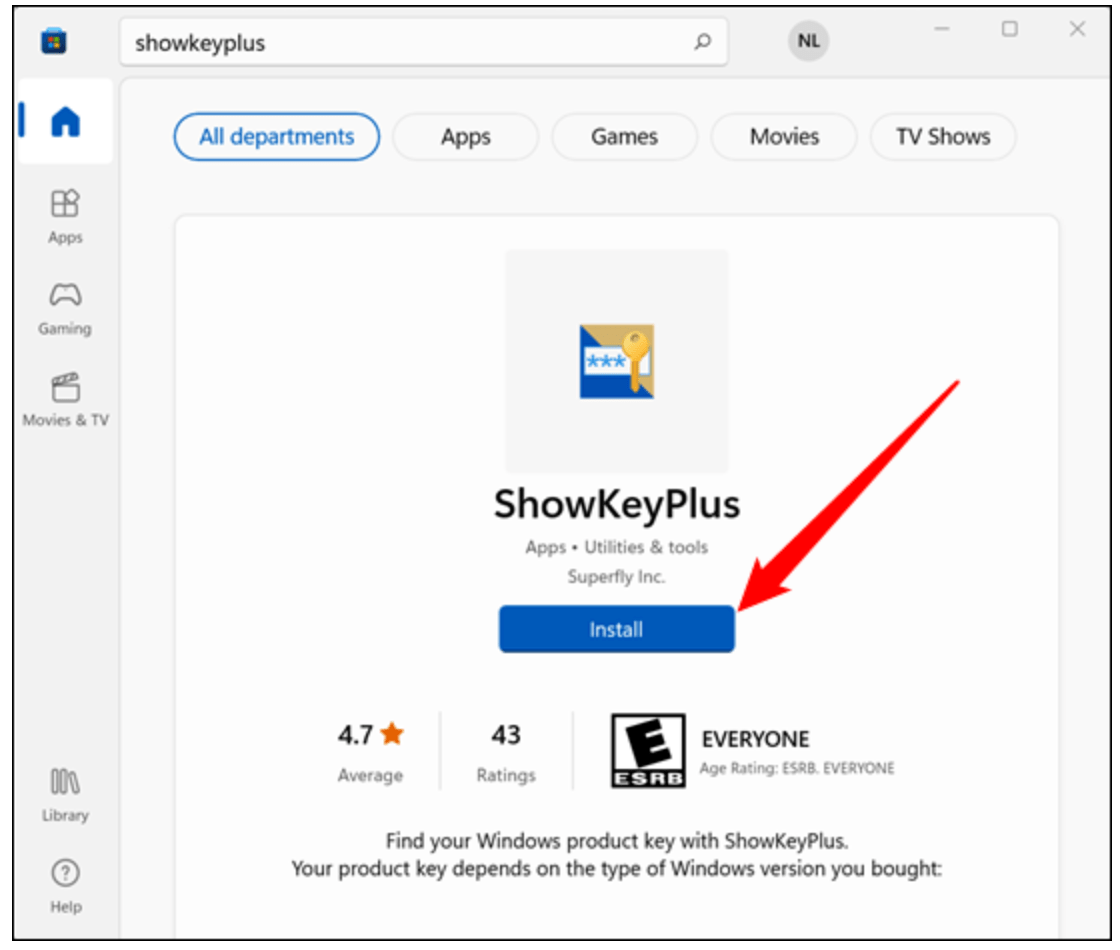Filter results by TV Shows
The height and width of the screenshot is (950, 1120).
tap(943, 136)
